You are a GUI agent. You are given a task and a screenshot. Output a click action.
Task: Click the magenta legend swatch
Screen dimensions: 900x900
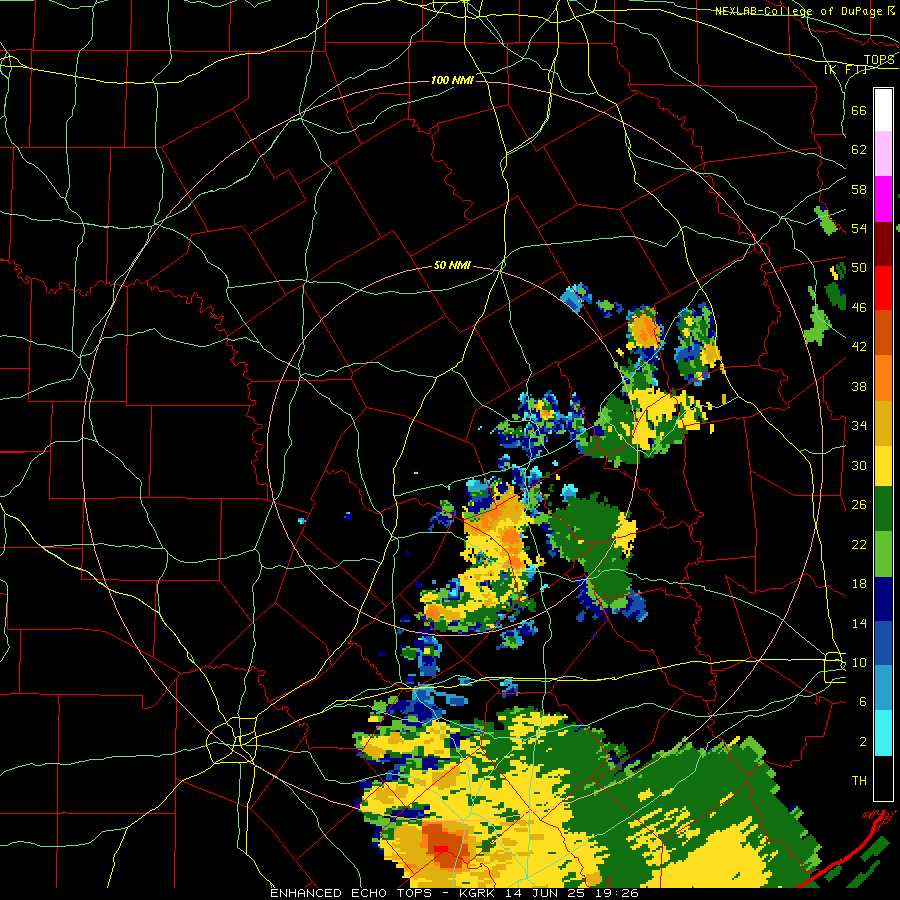click(883, 199)
